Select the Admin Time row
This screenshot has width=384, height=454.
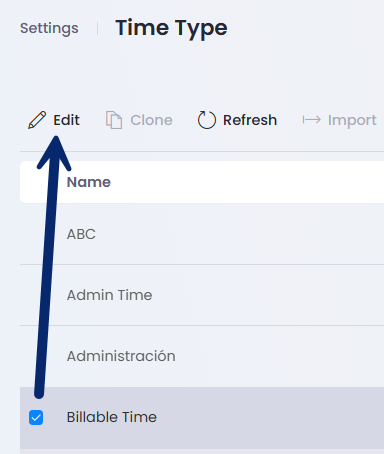(202, 295)
